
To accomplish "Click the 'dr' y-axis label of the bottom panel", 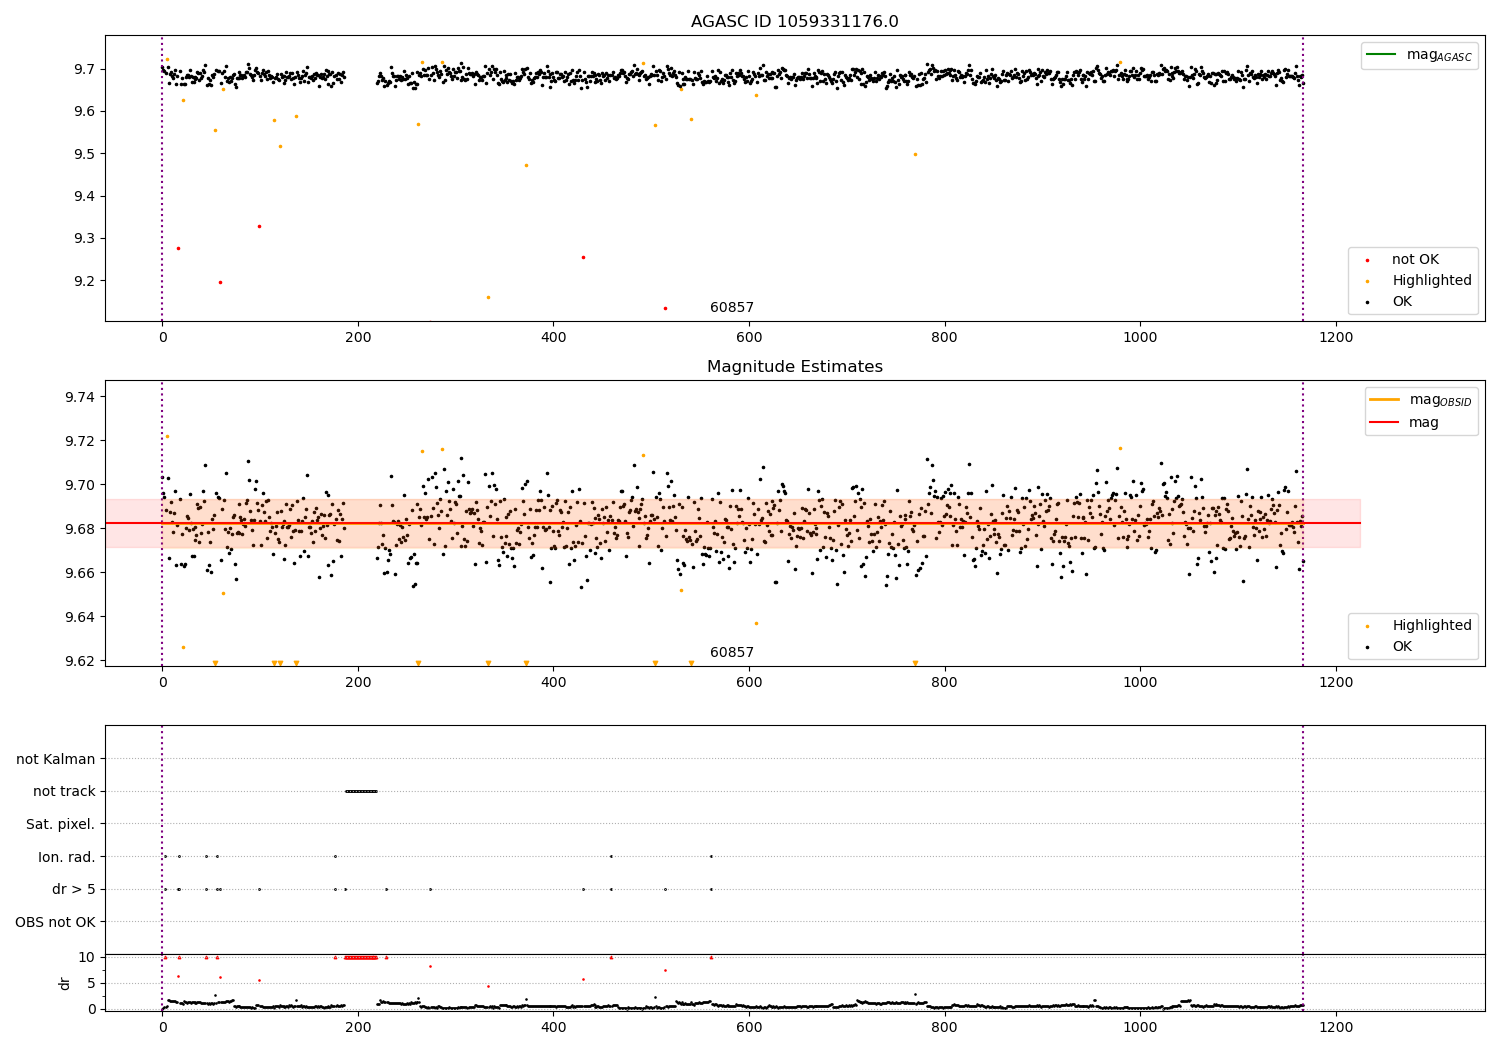I will click(x=65, y=983).
